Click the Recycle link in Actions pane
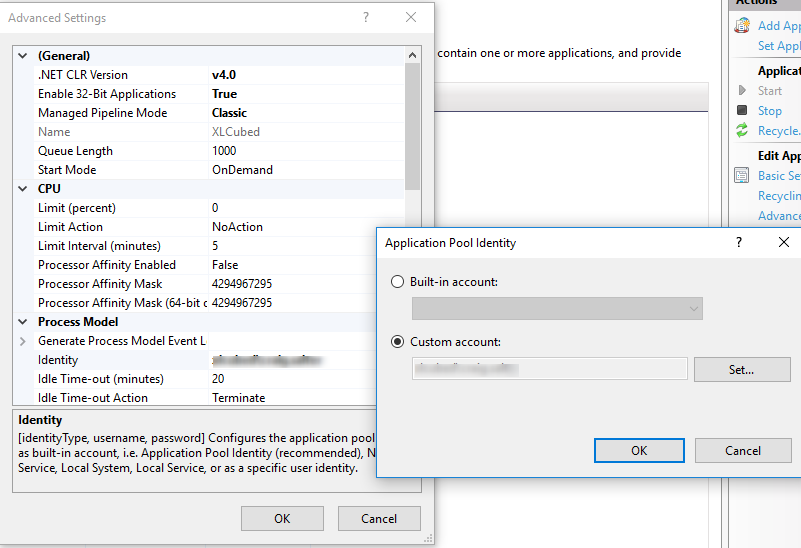Screen dimensions: 801x548 [778, 131]
